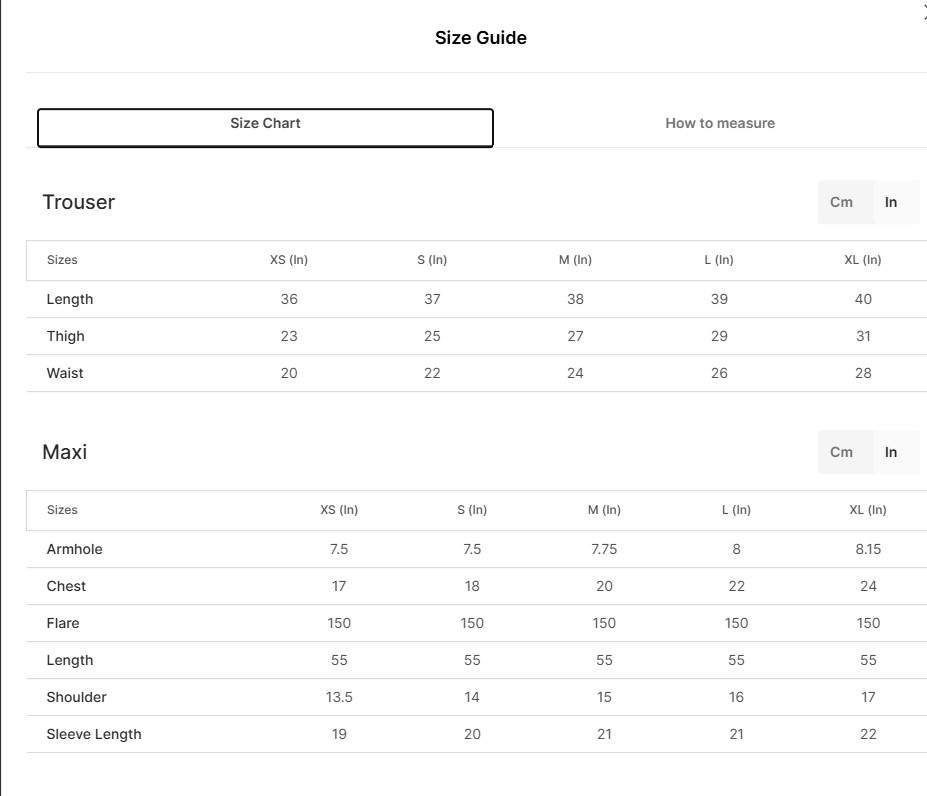
Task: Select the Trouser XL (In) column header
Action: (863, 260)
